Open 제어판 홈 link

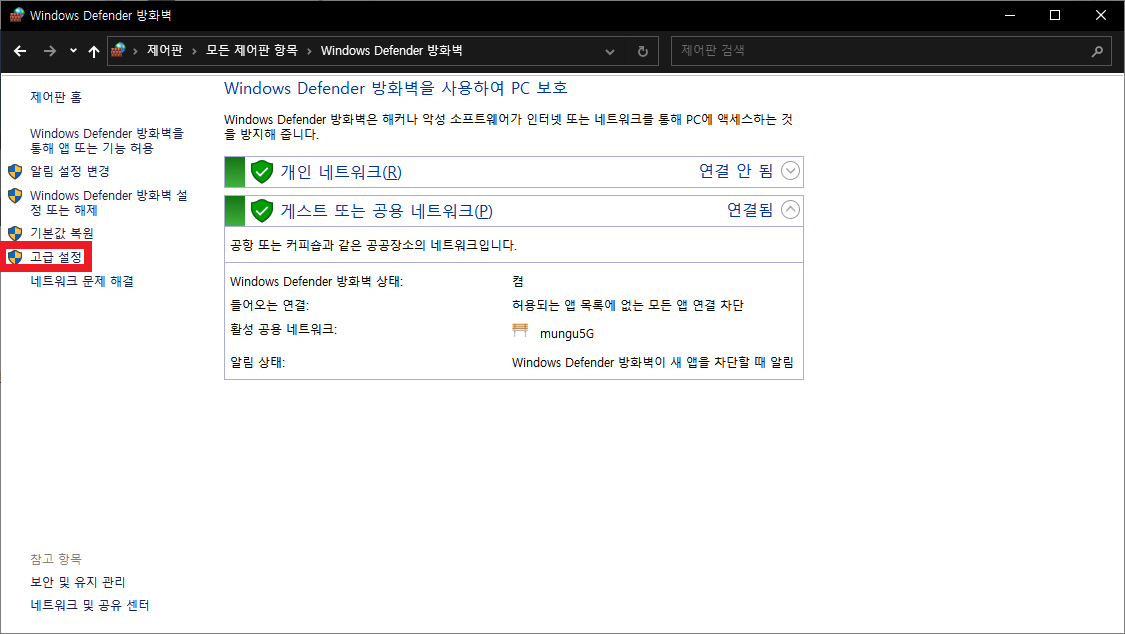click(56, 97)
